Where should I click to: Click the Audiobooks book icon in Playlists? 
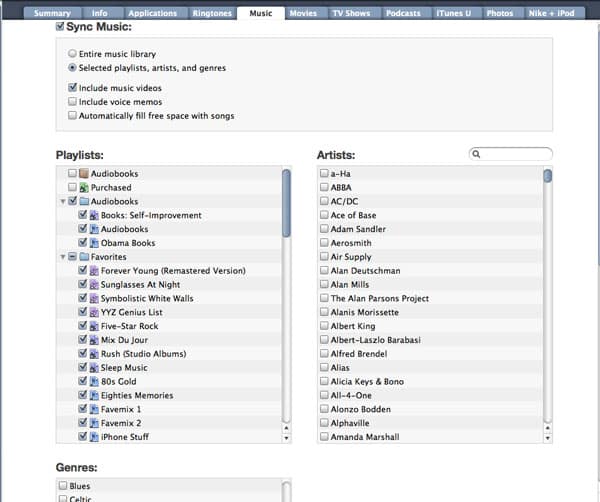pos(84,174)
